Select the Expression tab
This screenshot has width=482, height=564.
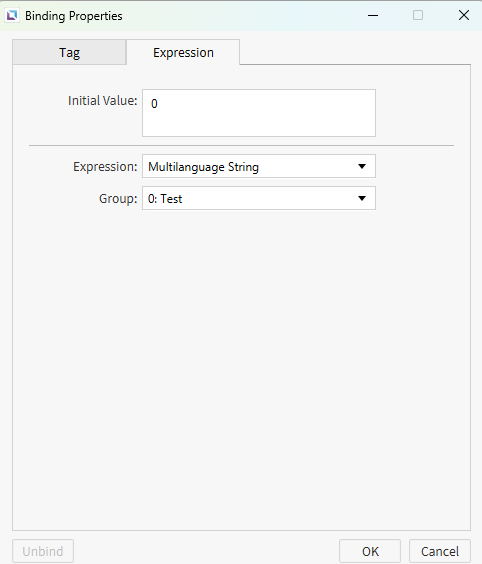(183, 53)
